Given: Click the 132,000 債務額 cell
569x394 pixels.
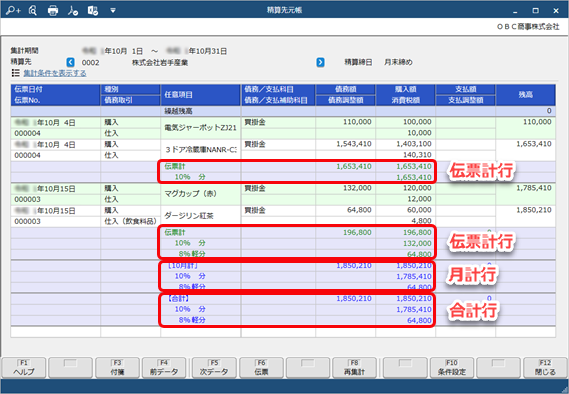Looking at the screenshot, I should (x=345, y=188).
